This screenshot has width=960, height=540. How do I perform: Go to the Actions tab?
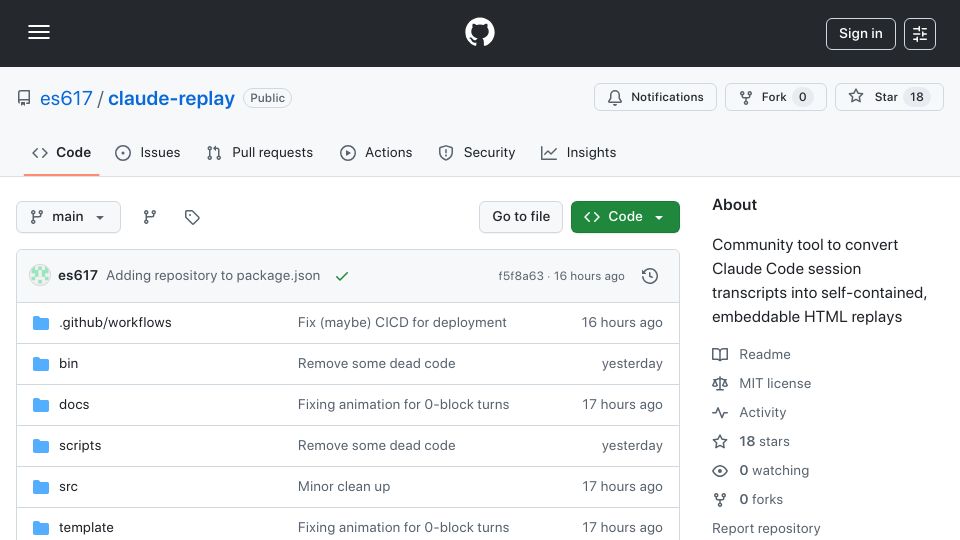[x=376, y=152]
